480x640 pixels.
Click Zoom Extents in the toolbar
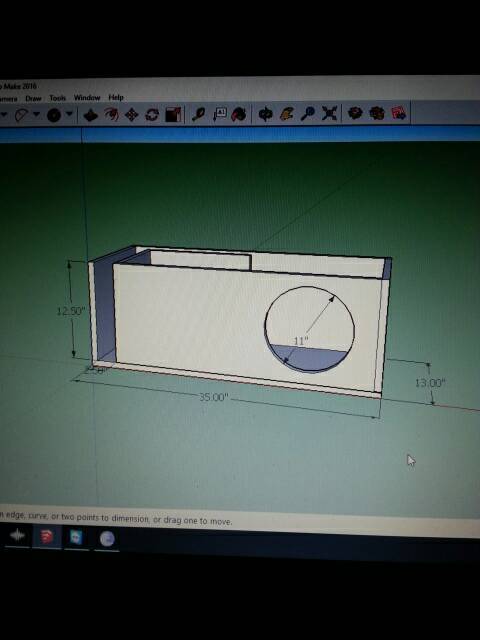[329, 113]
